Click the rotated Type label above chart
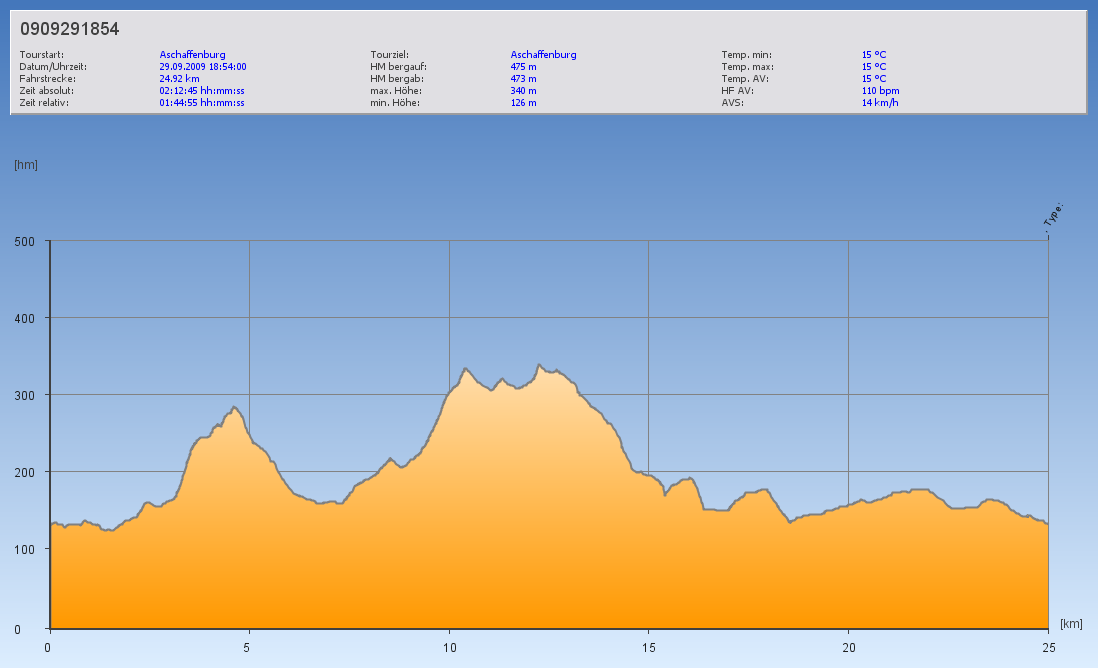The width and height of the screenshot is (1098, 668). click(1053, 220)
